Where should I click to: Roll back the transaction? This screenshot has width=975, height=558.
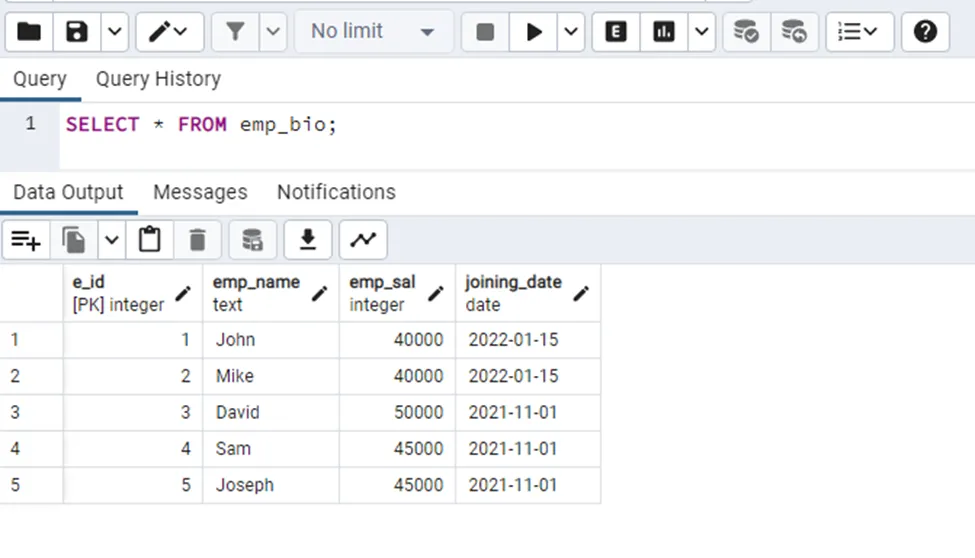click(x=794, y=32)
